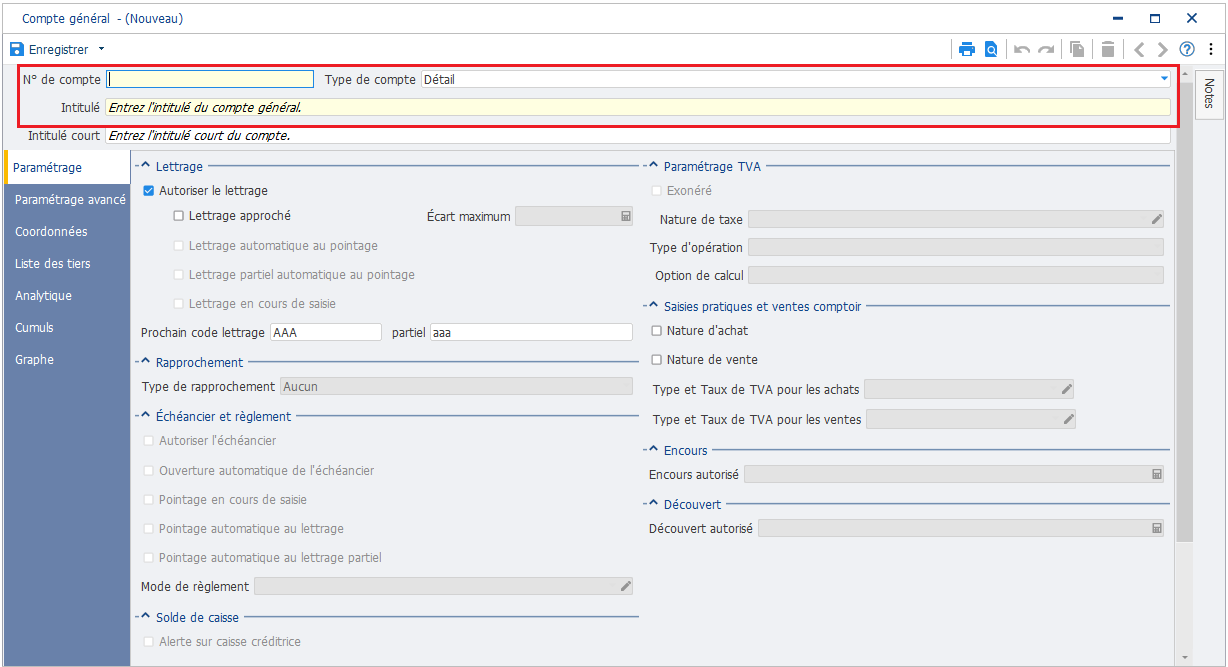The image size is (1228, 667).
Task: Open the Graphe tab
Action: tap(67, 359)
